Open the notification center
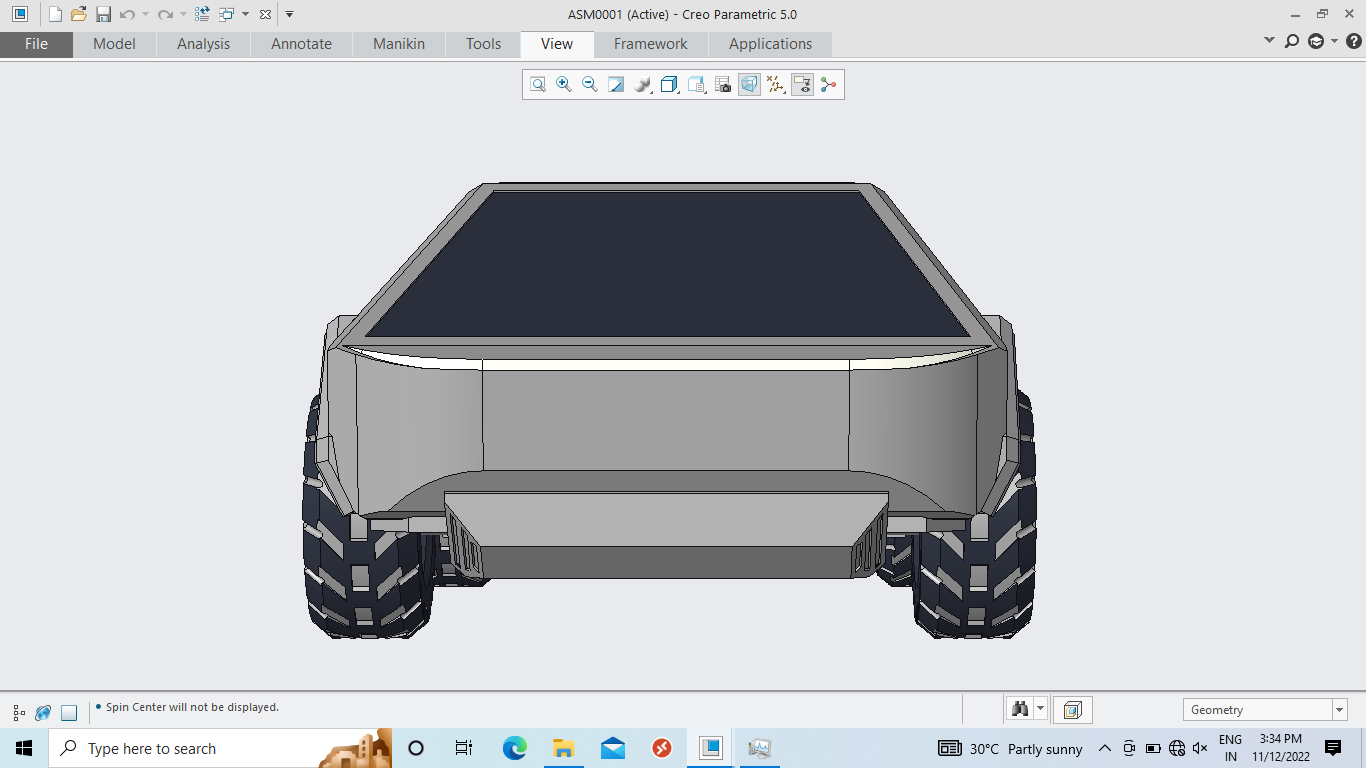 tap(1333, 748)
